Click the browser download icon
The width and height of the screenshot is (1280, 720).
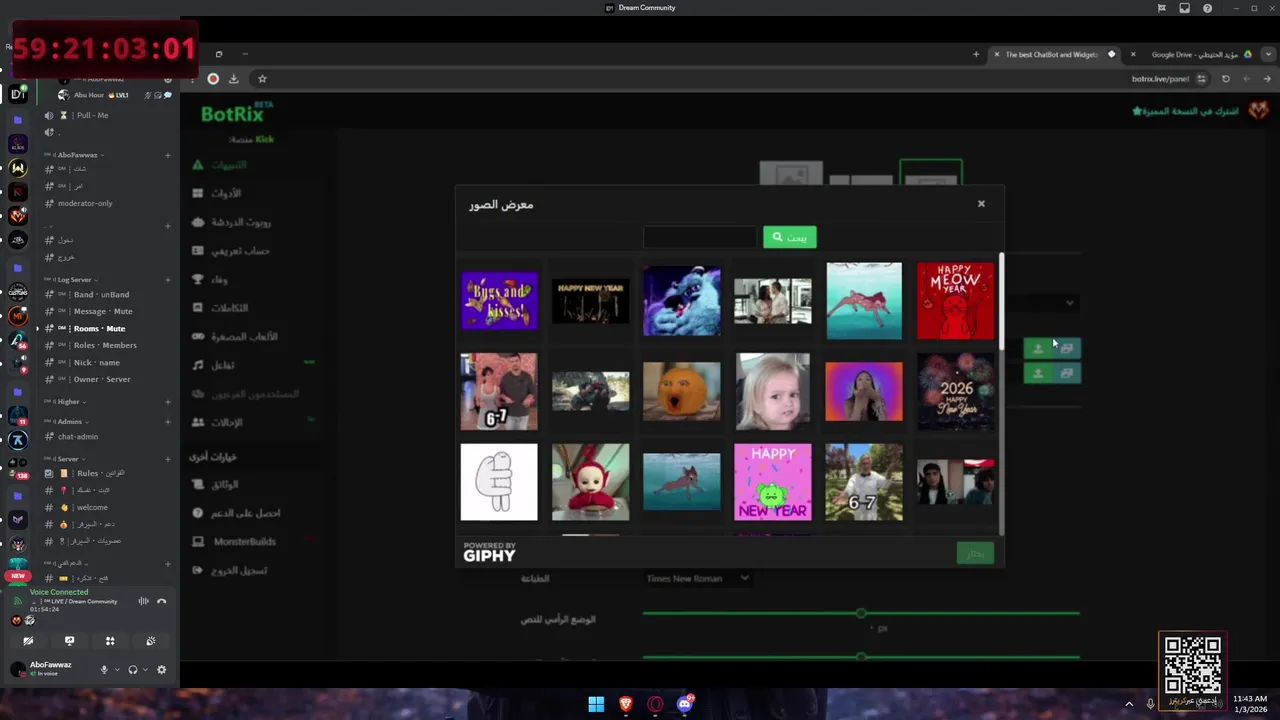[234, 79]
